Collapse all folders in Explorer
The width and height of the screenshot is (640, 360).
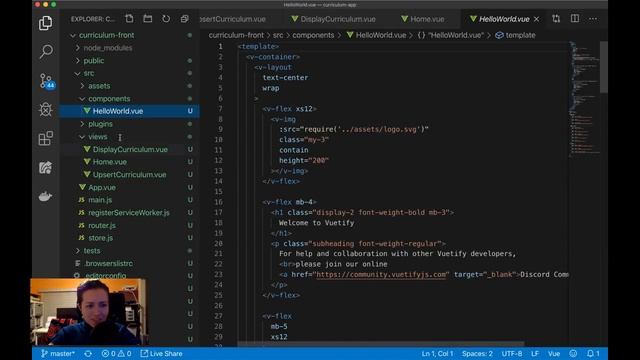[184, 19]
